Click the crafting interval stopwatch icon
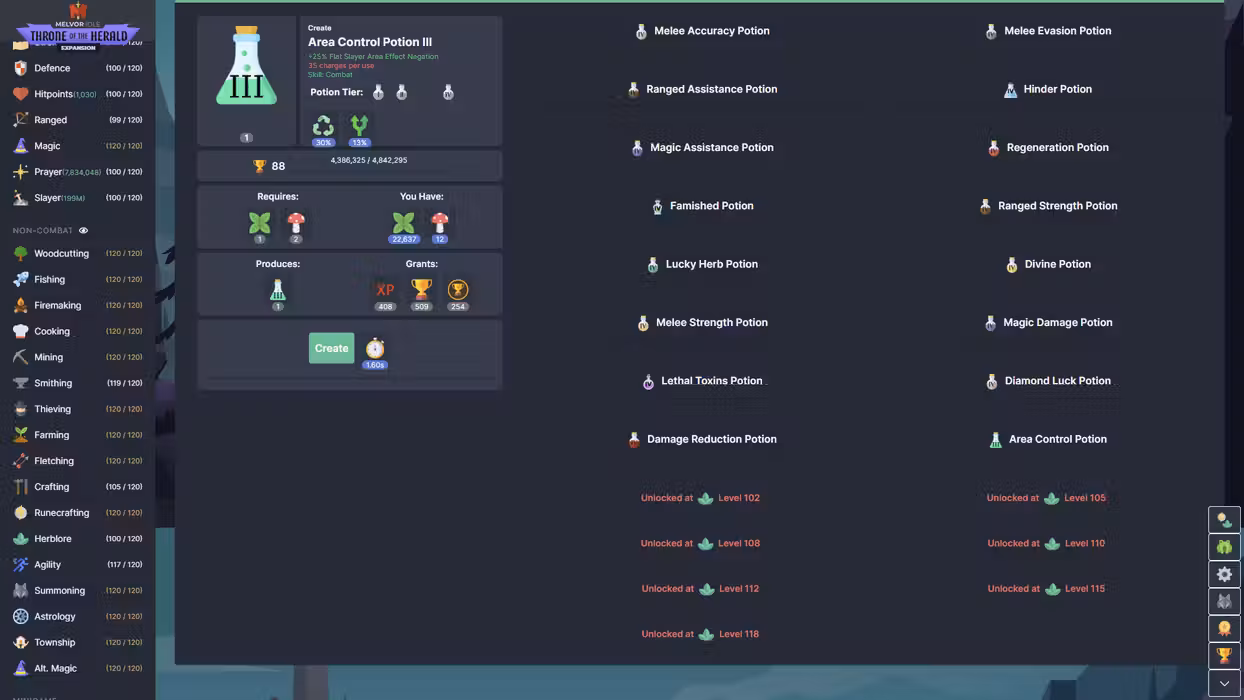The height and width of the screenshot is (700, 1244). (375, 348)
